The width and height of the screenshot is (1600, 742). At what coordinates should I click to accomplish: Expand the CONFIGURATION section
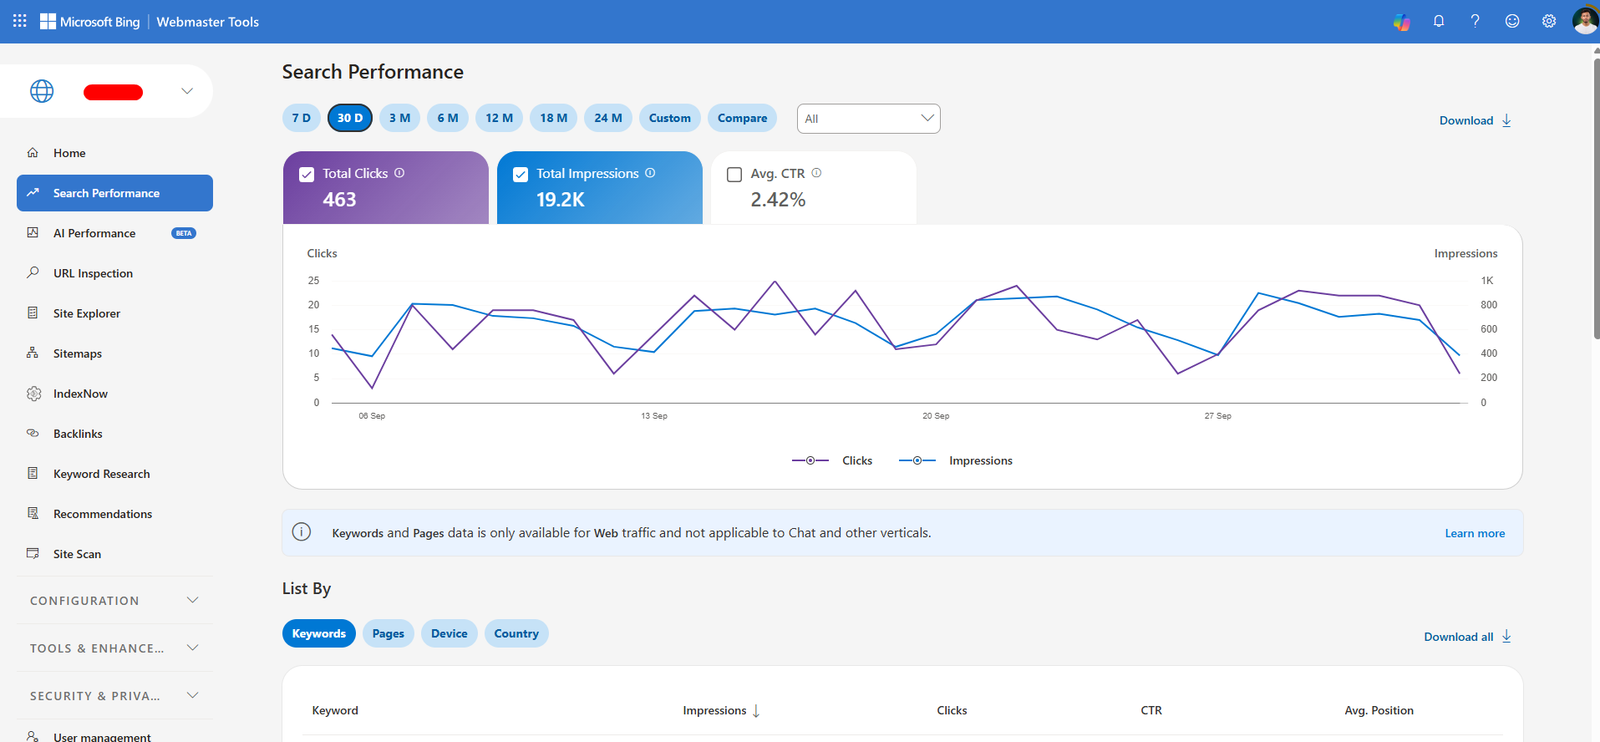tap(114, 601)
